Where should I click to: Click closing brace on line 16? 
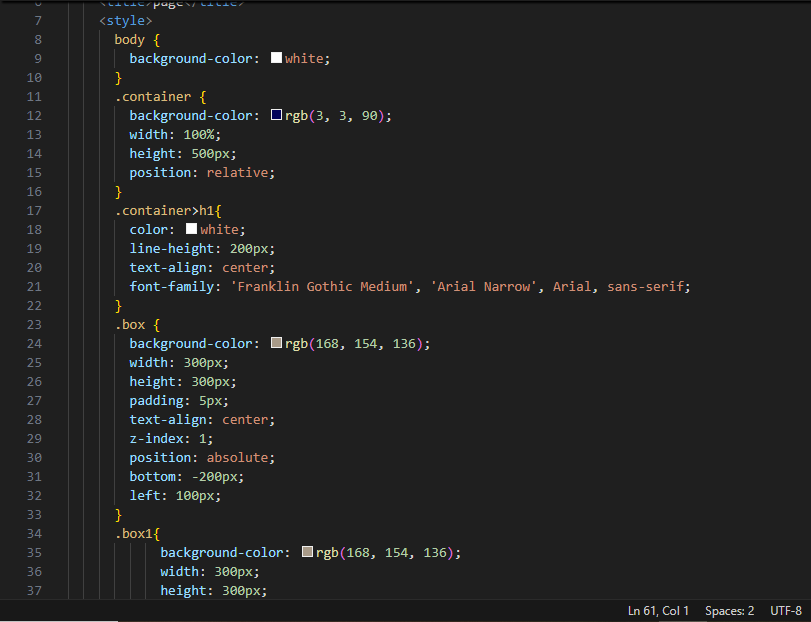click(118, 192)
